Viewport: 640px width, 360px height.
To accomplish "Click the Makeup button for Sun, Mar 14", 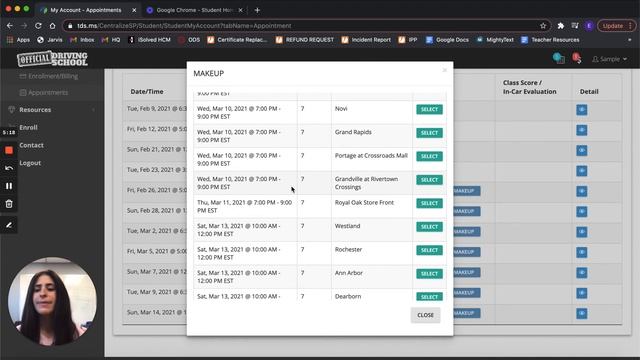I will 467,313.
